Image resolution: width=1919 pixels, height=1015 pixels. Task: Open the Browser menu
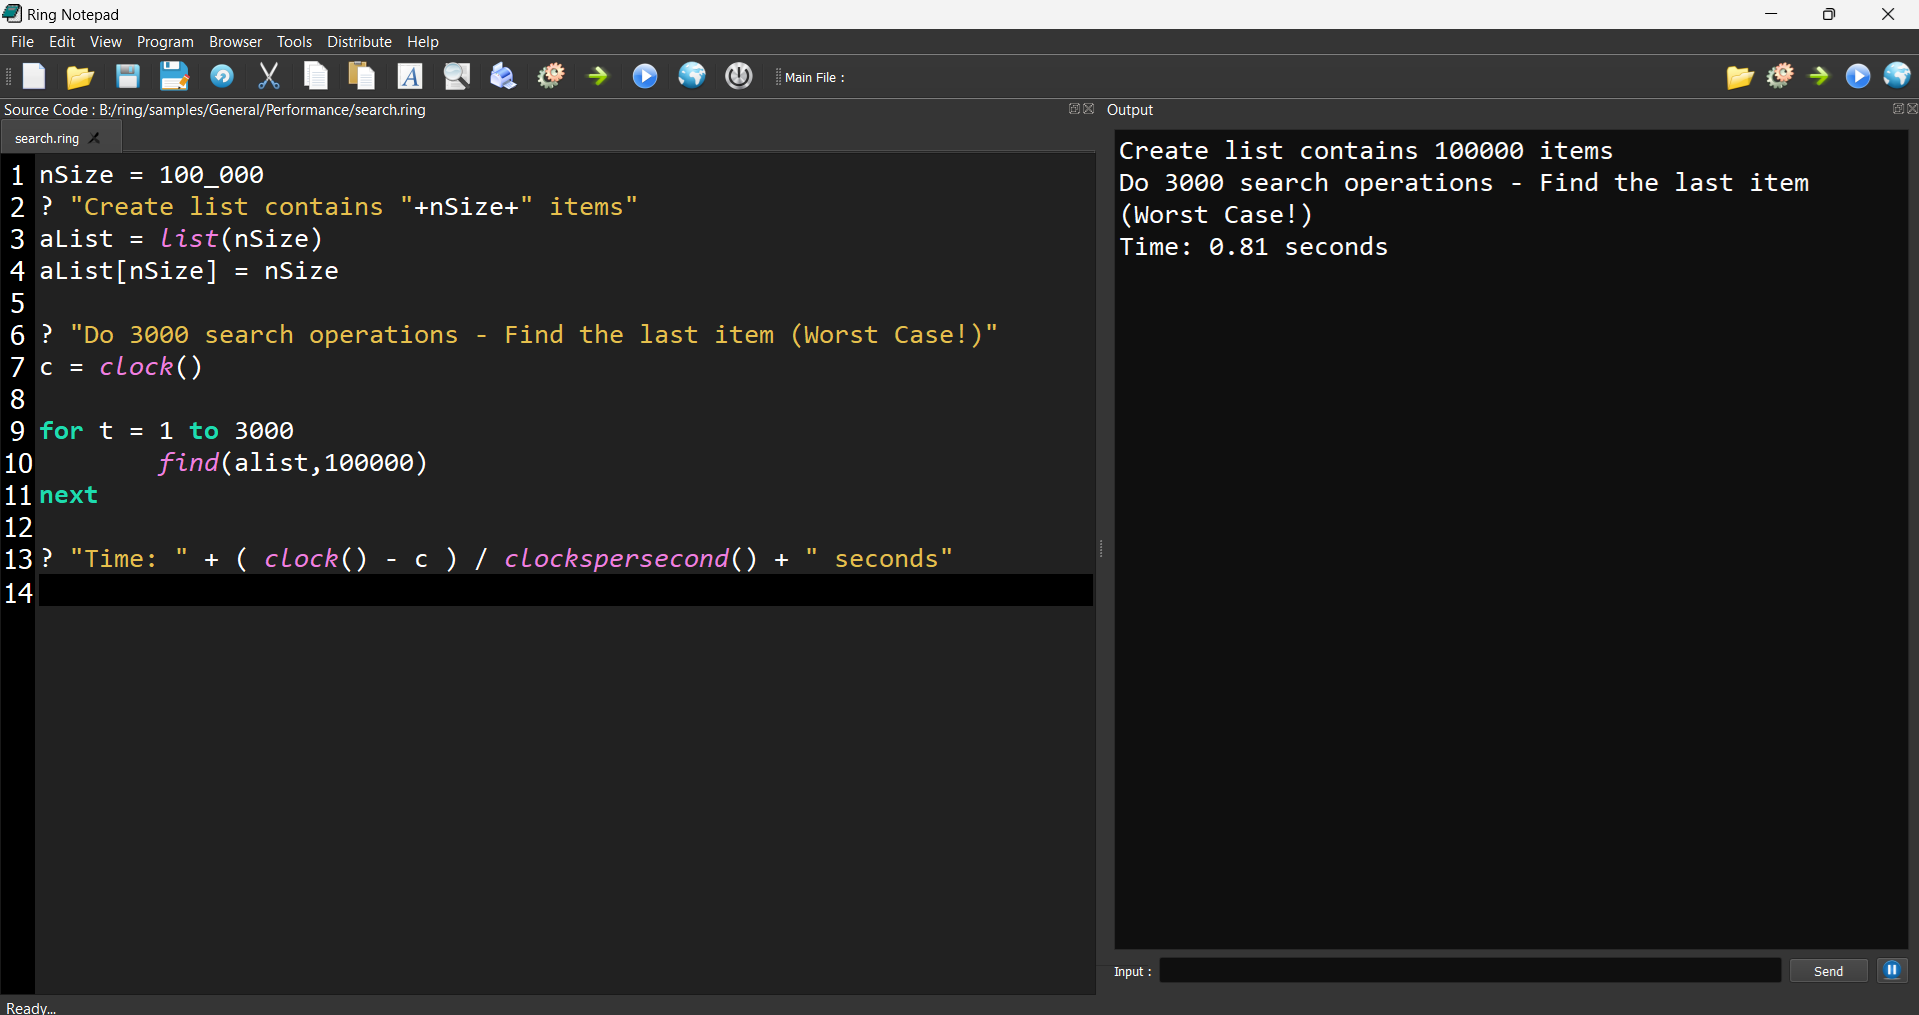pyautogui.click(x=236, y=41)
